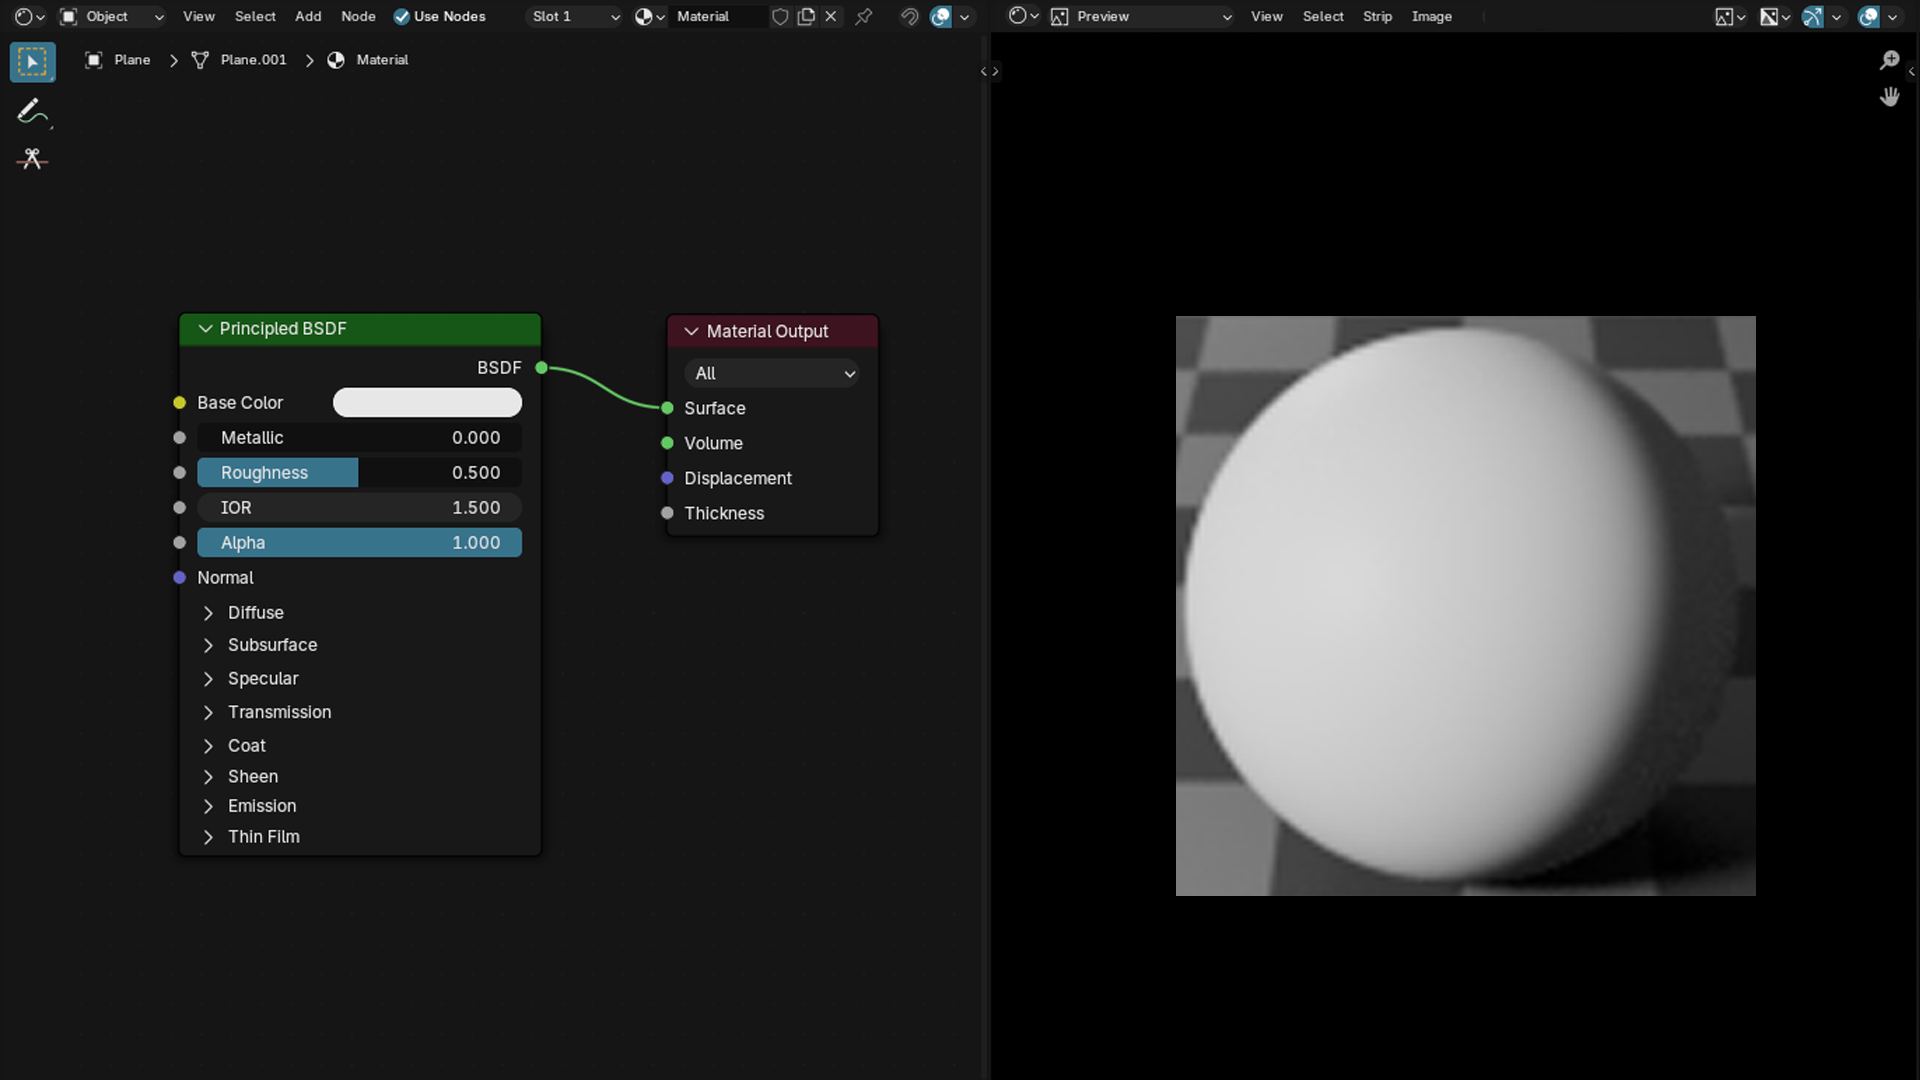Collapse the Material Output node
Screen dimensions: 1920x1080
point(691,331)
